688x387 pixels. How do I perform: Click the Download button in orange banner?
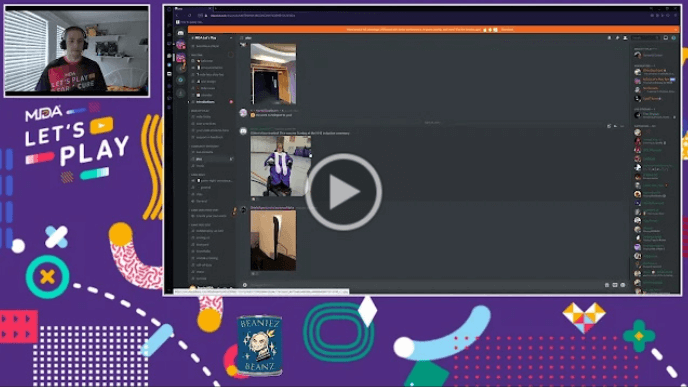pos(507,29)
